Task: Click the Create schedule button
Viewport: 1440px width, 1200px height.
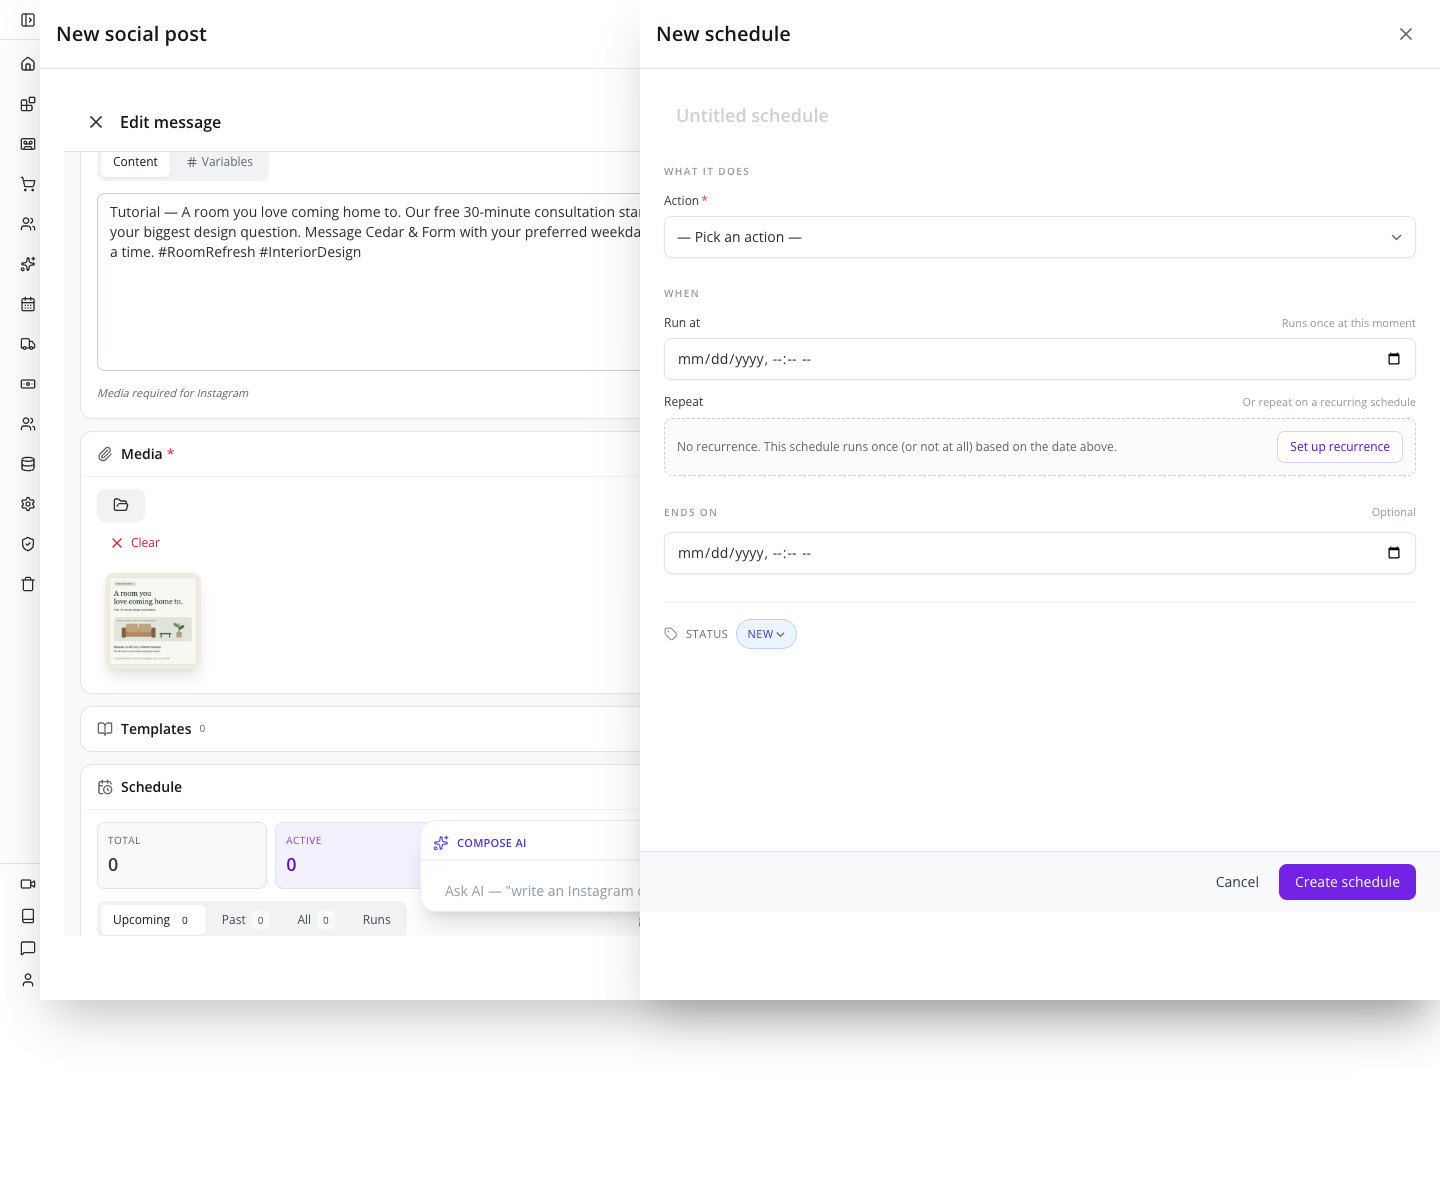Action: (x=1347, y=882)
